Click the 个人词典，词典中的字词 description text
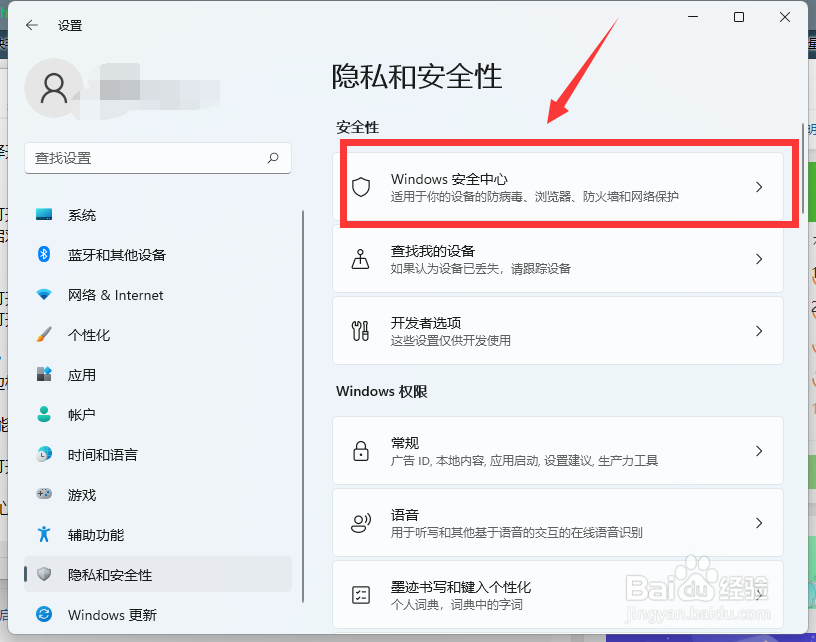 [456, 605]
